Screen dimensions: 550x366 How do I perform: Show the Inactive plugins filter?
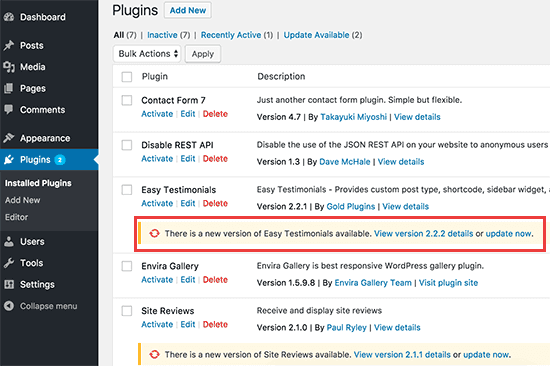click(x=162, y=35)
